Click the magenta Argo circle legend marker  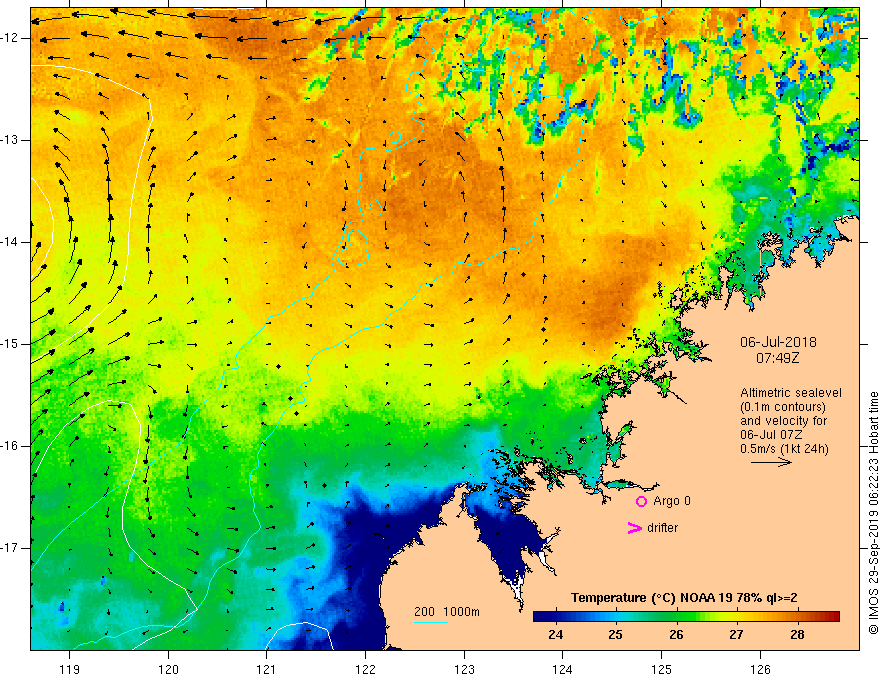pos(641,501)
